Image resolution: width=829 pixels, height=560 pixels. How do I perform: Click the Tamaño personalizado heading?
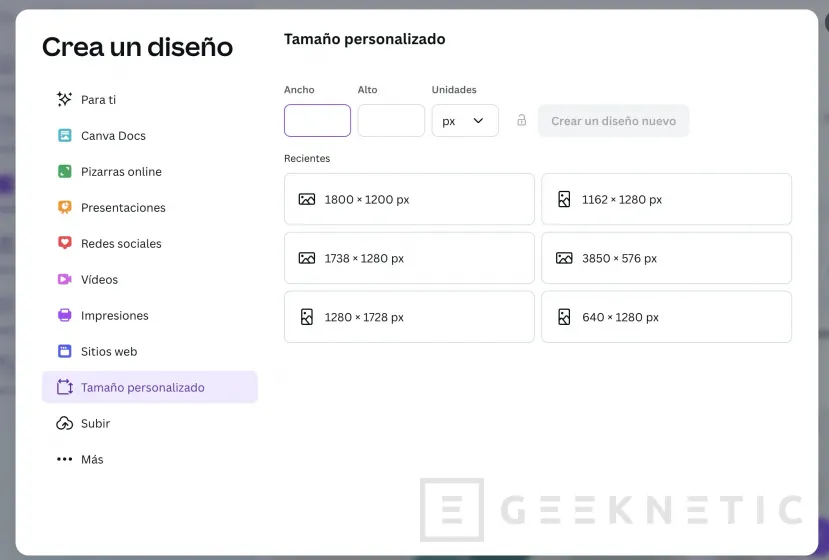pyautogui.click(x=364, y=39)
